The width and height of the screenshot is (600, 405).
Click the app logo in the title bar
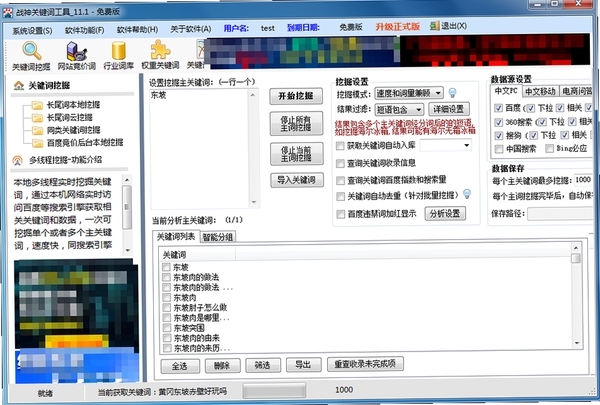(8, 12)
